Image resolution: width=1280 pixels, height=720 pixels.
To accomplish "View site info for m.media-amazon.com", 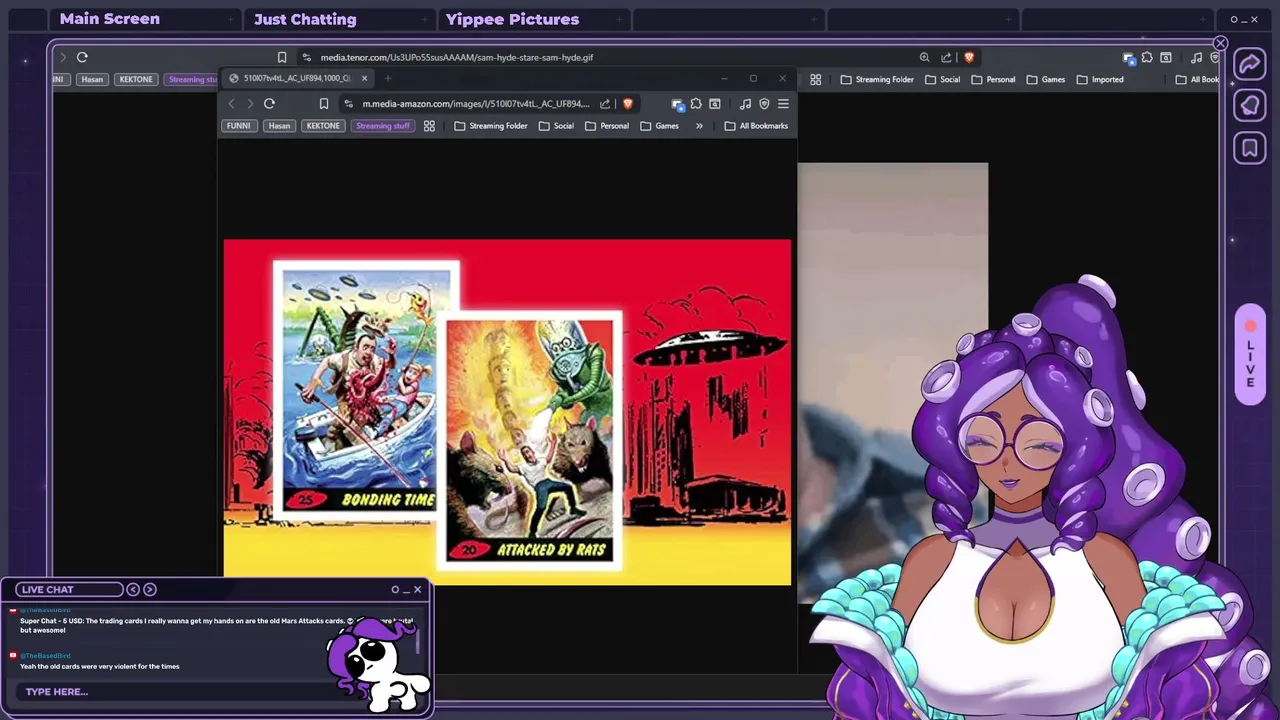I will pos(348,104).
